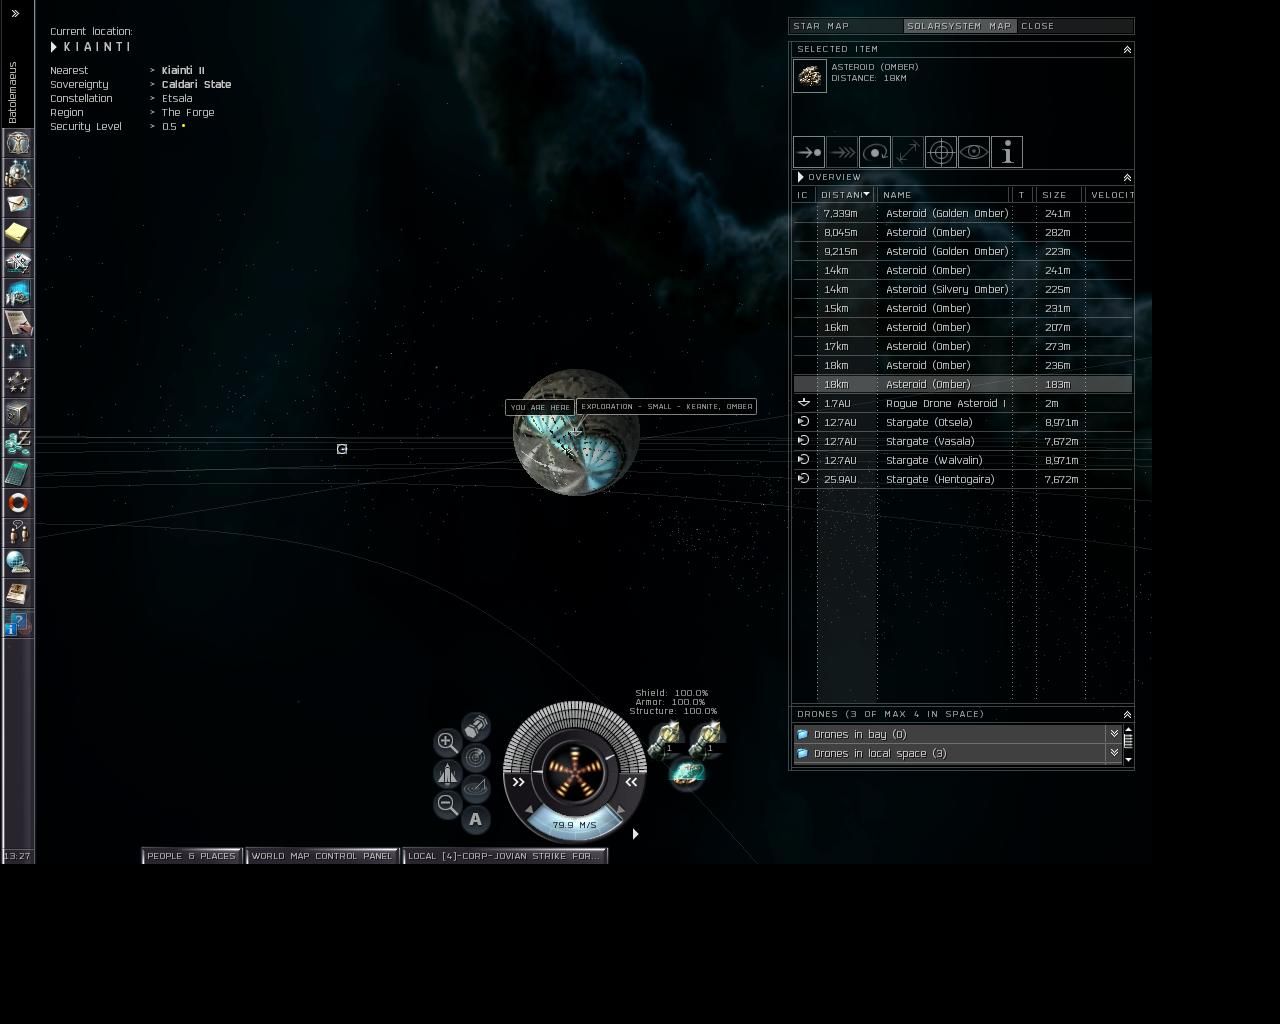Image resolution: width=1280 pixels, height=1024 pixels.
Task: Click the drones panel scrollbar down arrow
Action: tap(1128, 760)
